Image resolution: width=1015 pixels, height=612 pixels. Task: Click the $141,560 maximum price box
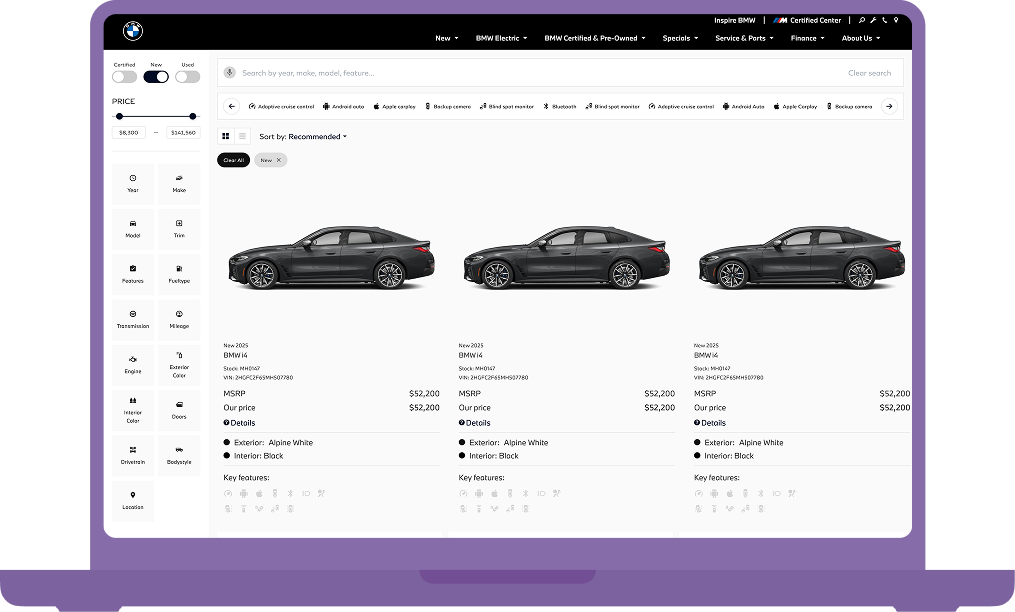pos(183,133)
